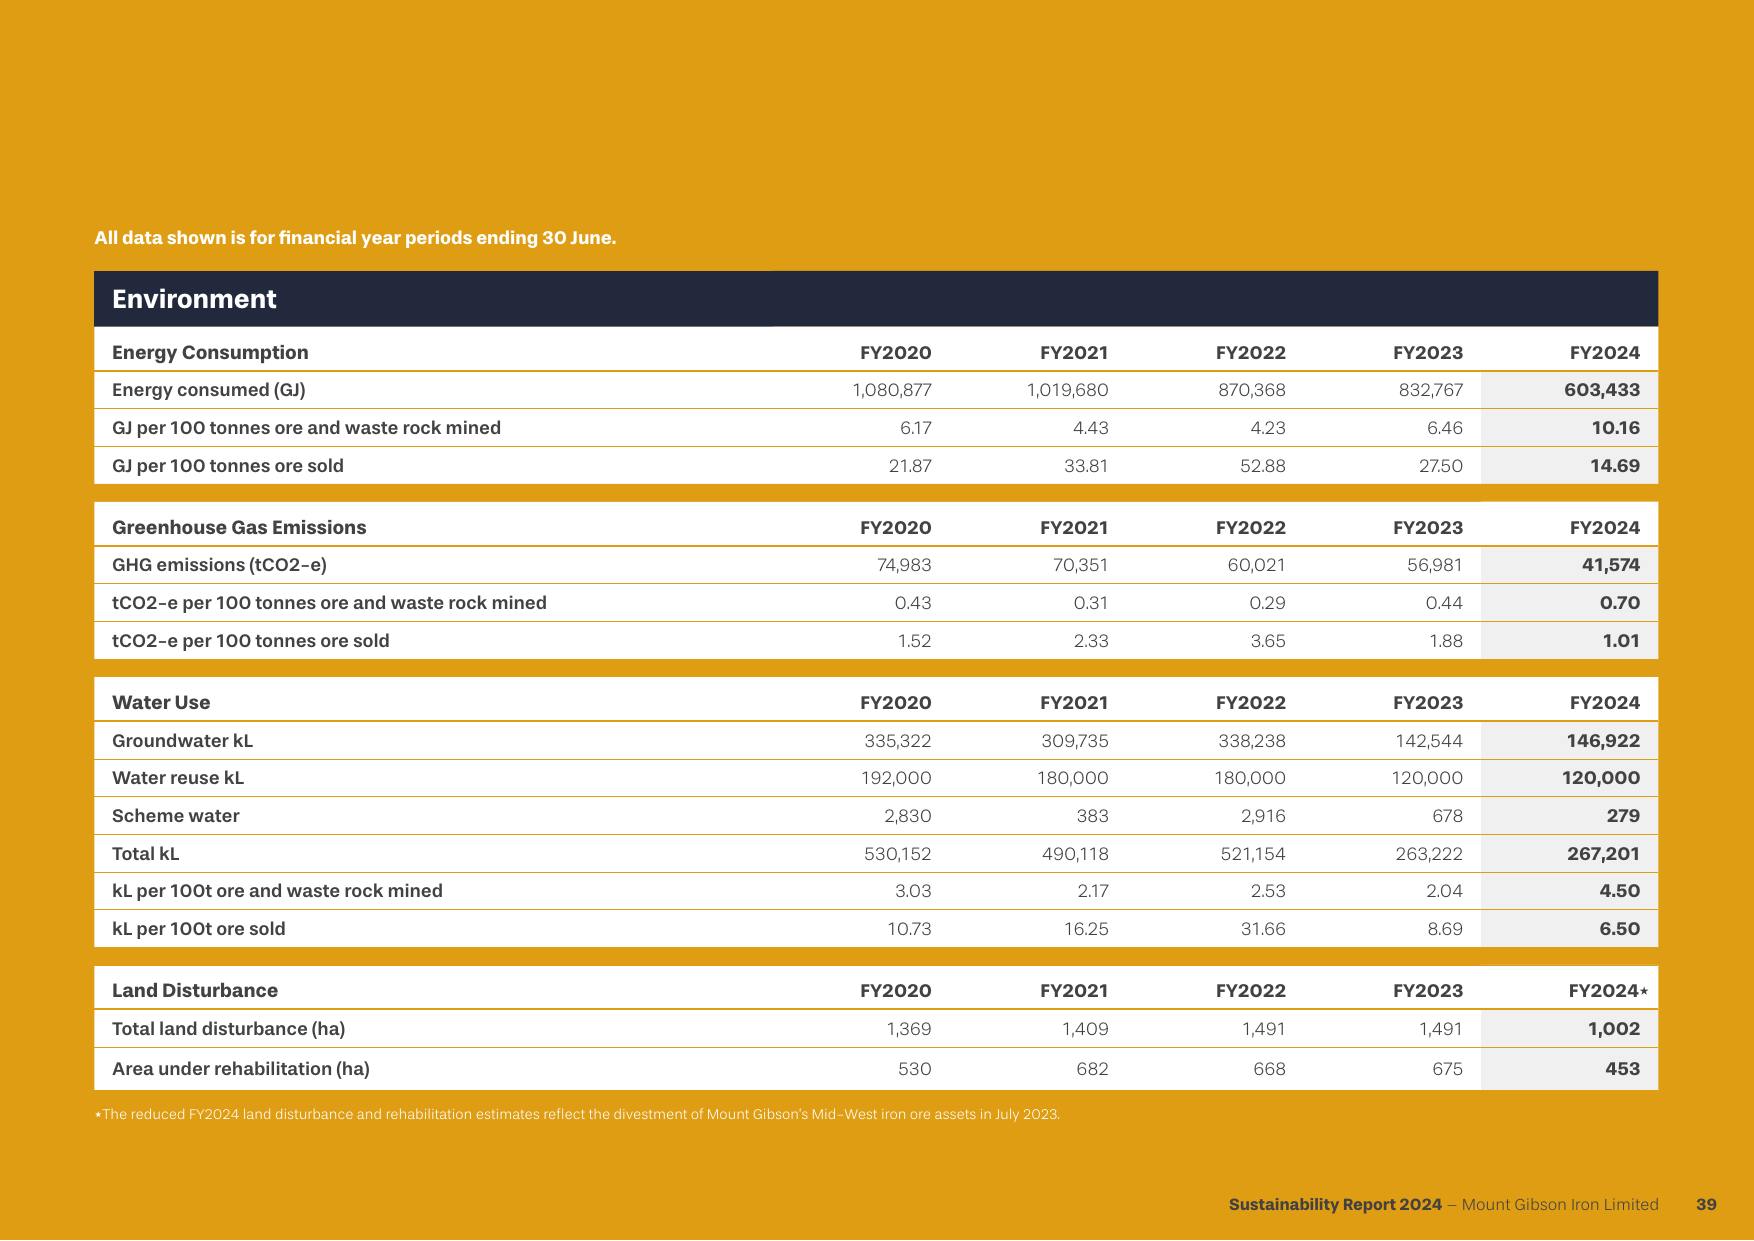Select the 'Groundwater kL' row label
1754x1241 pixels.
point(182,741)
